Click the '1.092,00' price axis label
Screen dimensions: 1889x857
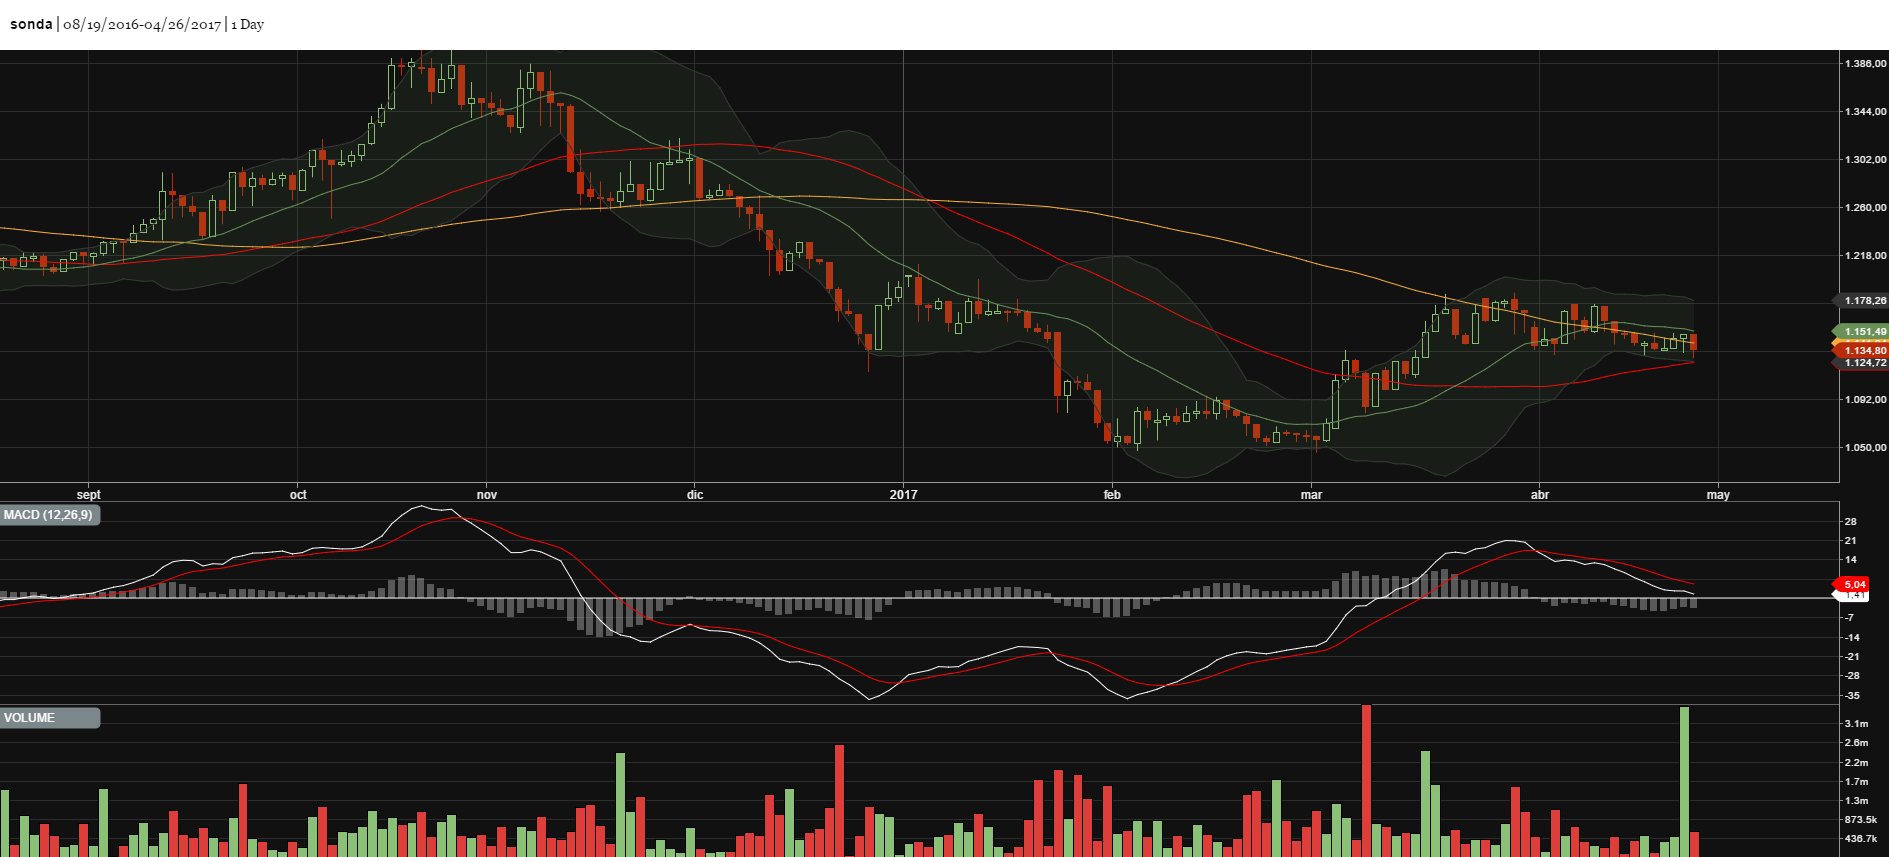tap(1865, 400)
